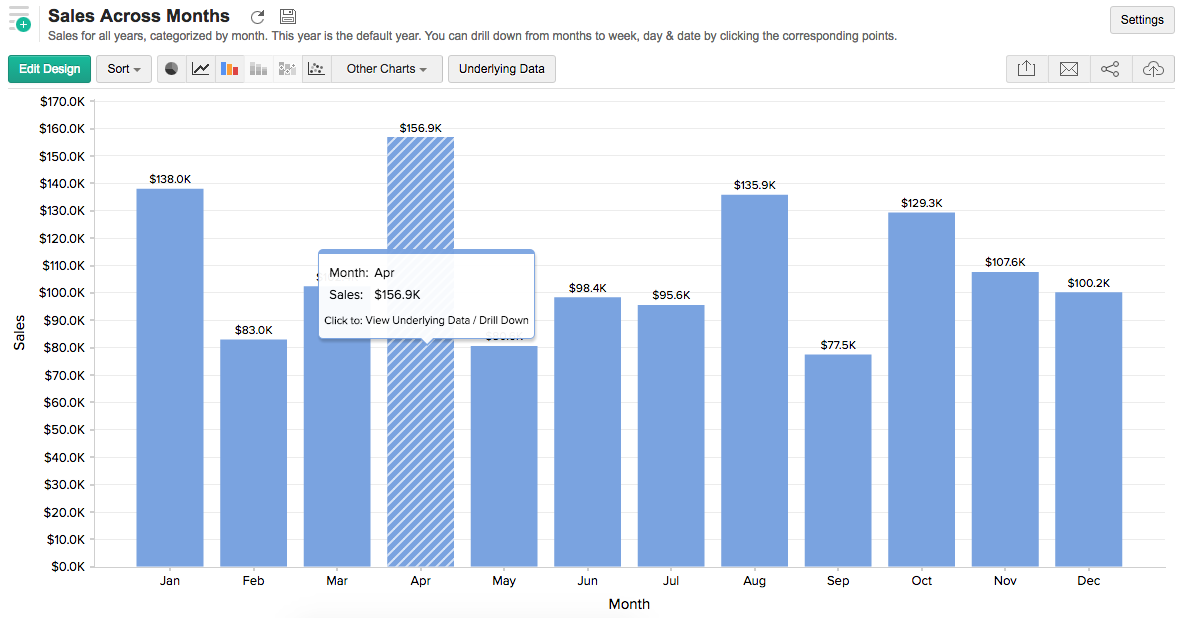This screenshot has height=618, width=1180.
Task: Select the bar chart type icon
Action: pos(230,69)
